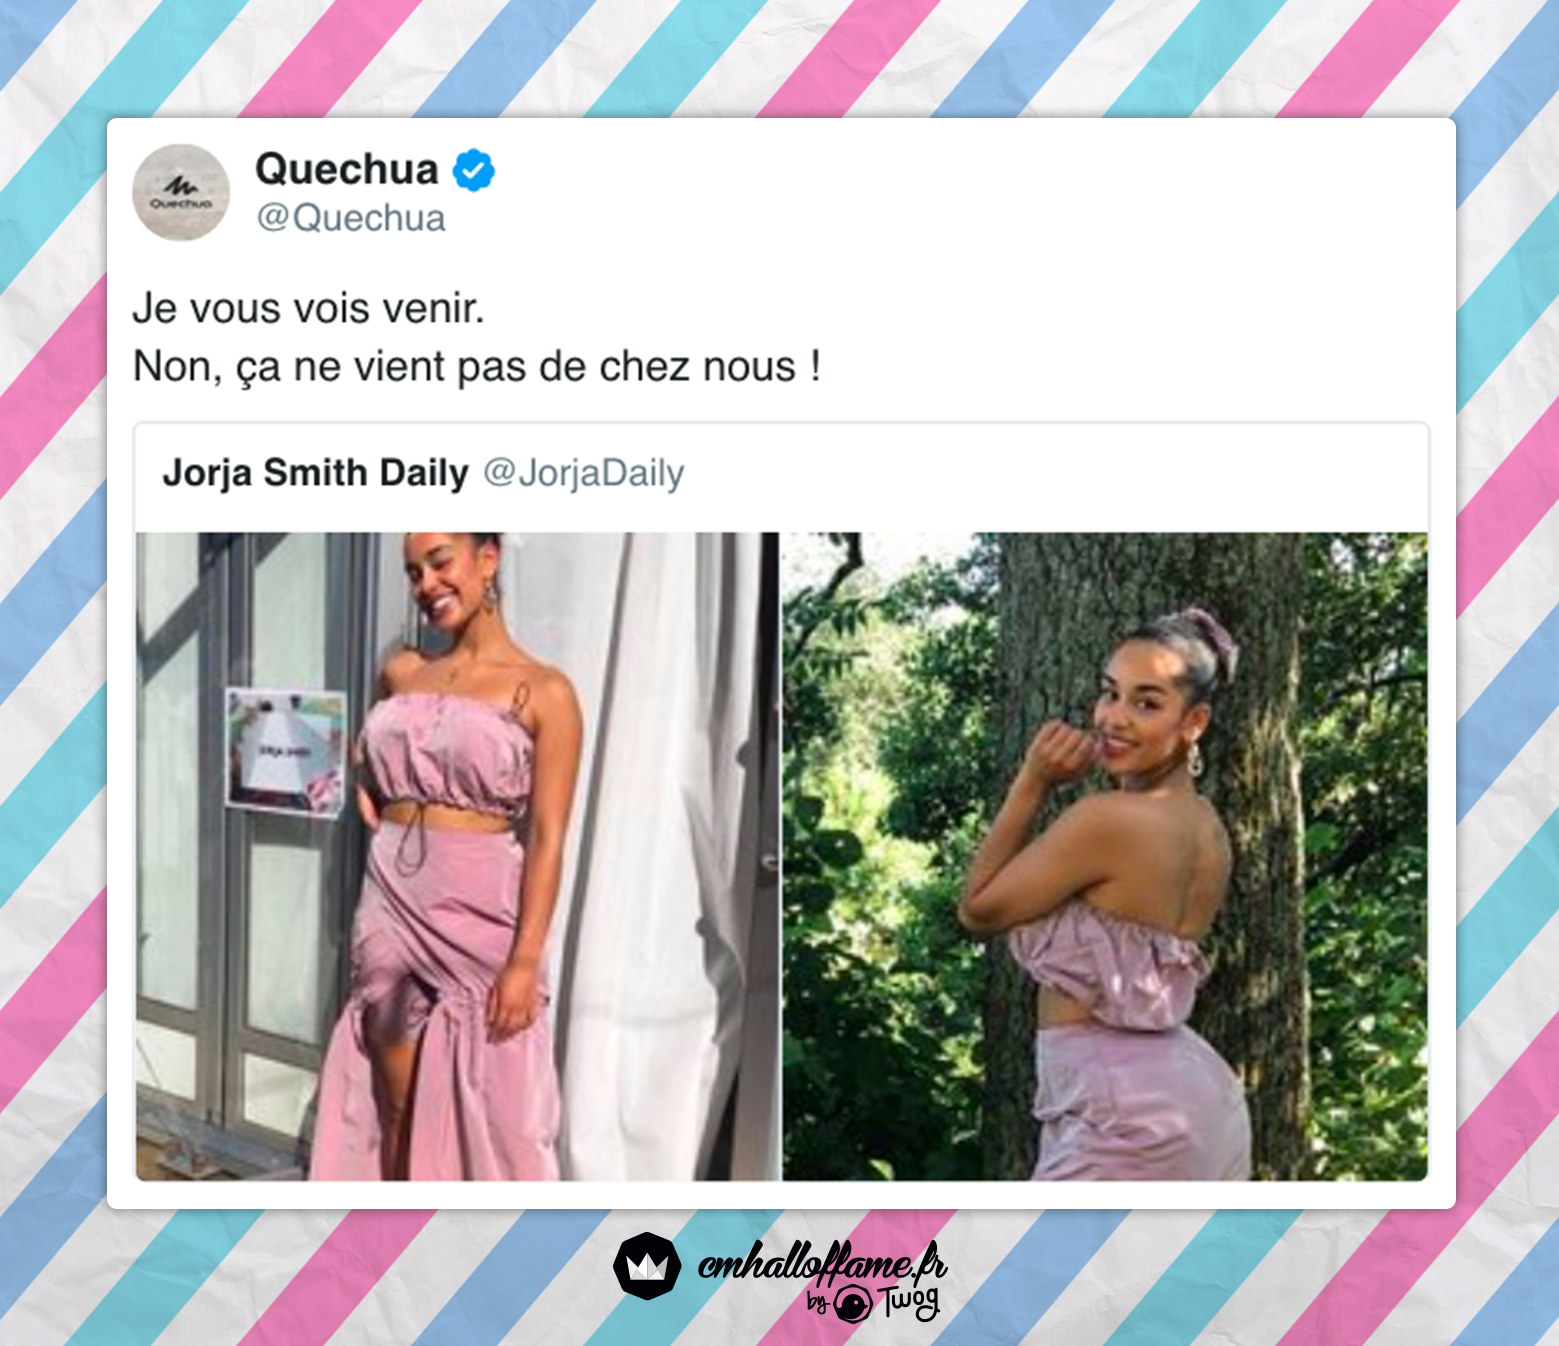This screenshot has width=1559, height=1346.
Task: Click the cmhalloffame.fr logo text
Action: coord(822,1263)
